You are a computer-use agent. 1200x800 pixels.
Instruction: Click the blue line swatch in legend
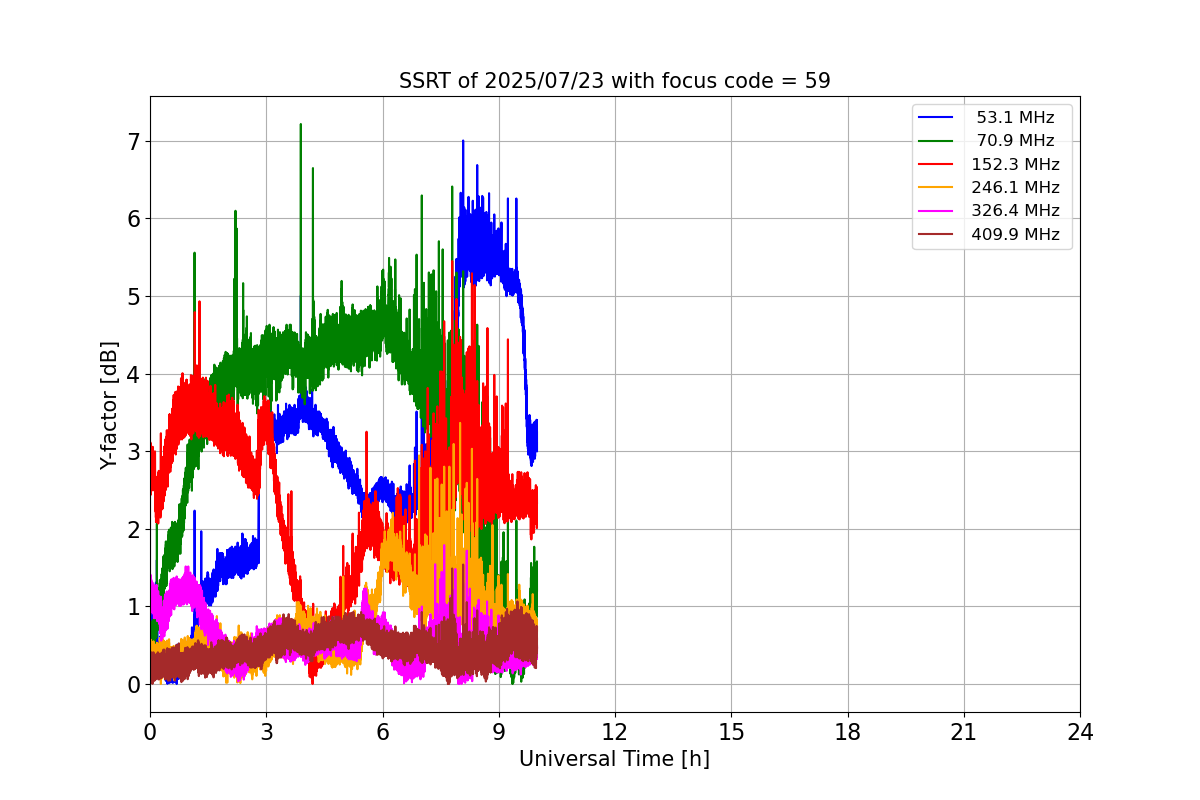click(x=937, y=118)
